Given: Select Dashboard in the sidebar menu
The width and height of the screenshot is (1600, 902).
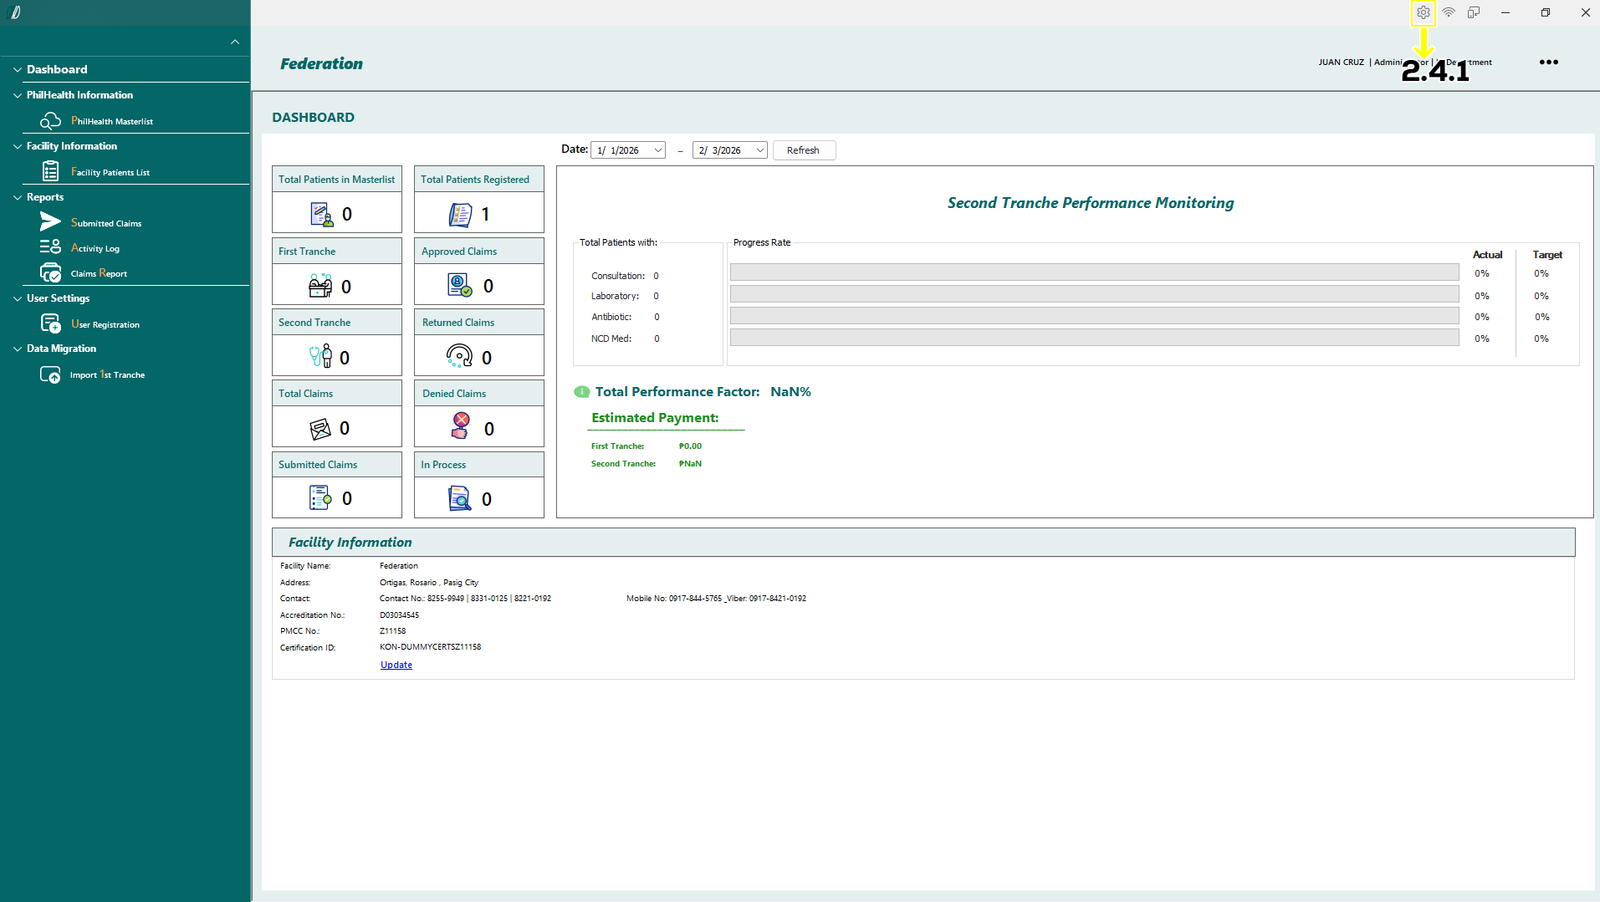Looking at the screenshot, I should click(x=57, y=70).
